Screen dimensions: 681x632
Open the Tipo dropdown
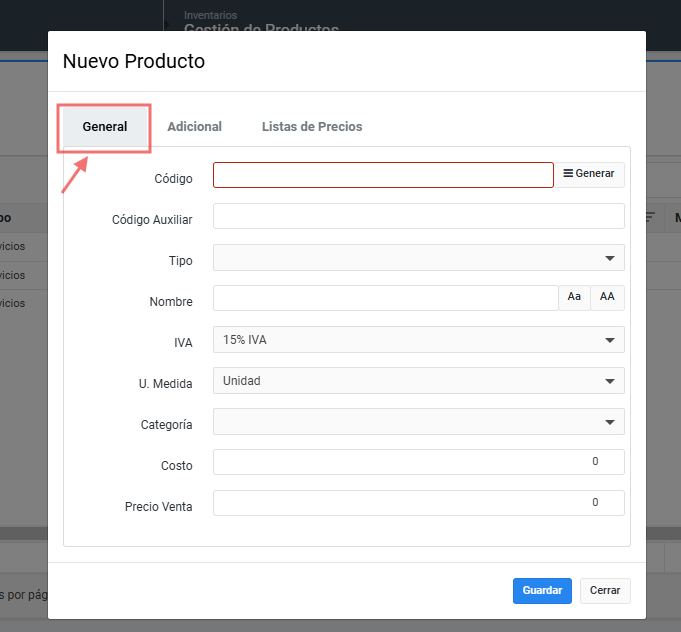[x=418, y=258]
